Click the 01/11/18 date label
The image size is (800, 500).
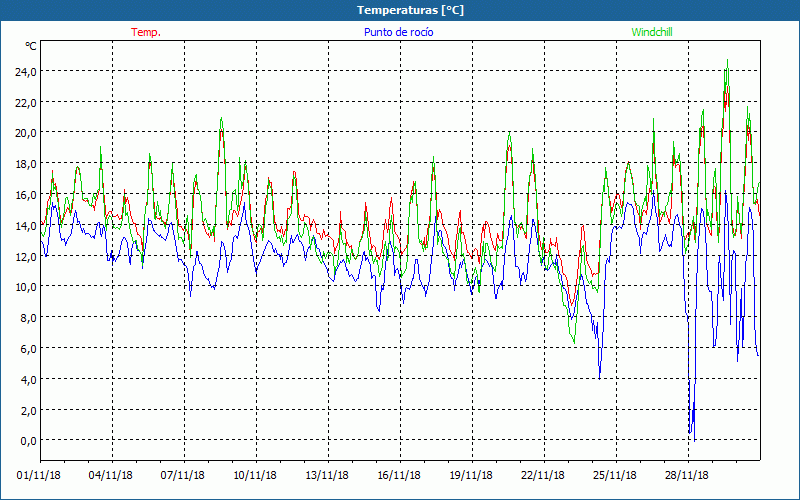39,476
